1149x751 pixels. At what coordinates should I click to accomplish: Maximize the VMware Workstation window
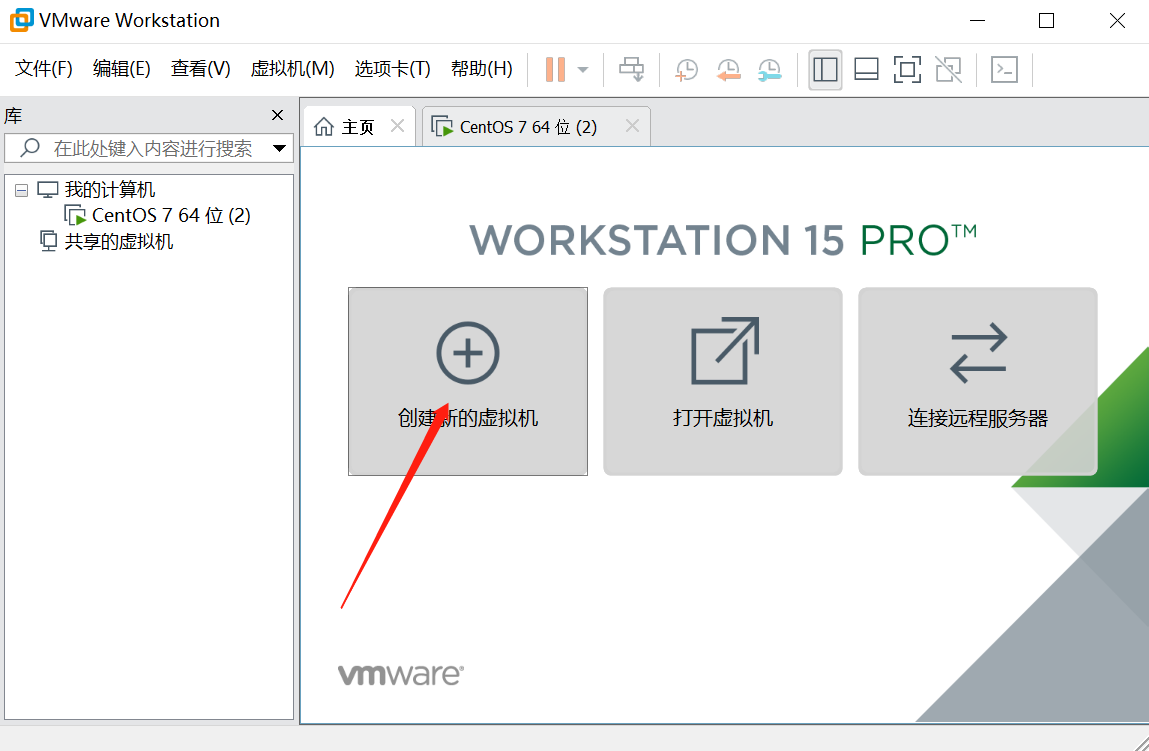click(x=1046, y=21)
